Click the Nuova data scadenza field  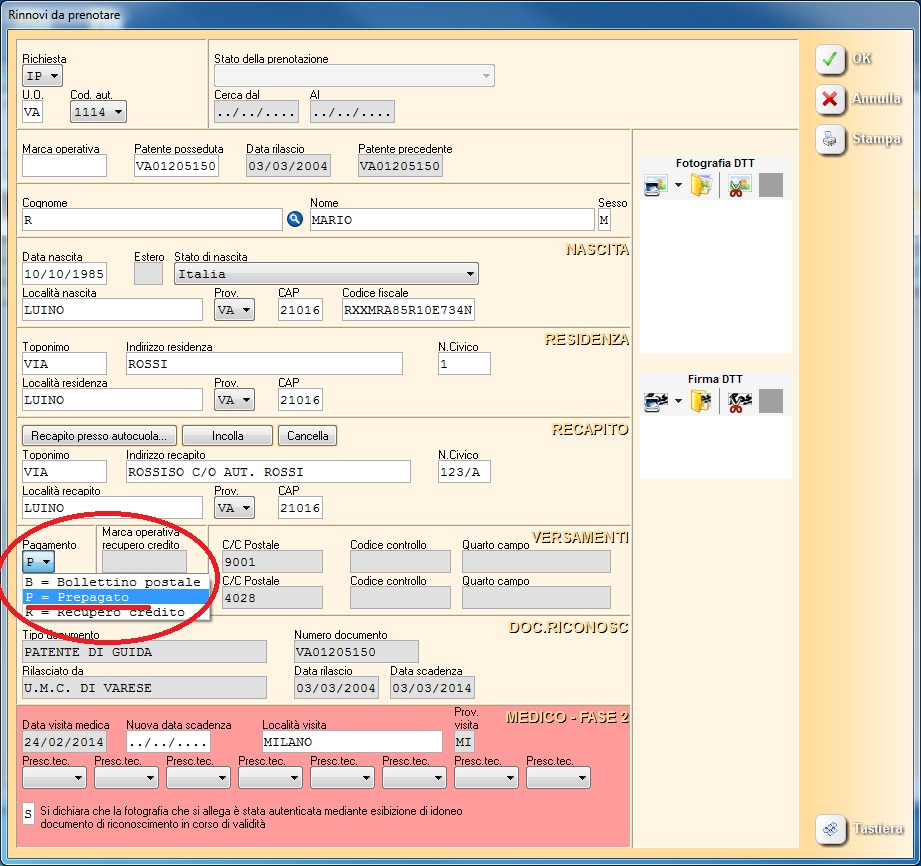point(168,742)
